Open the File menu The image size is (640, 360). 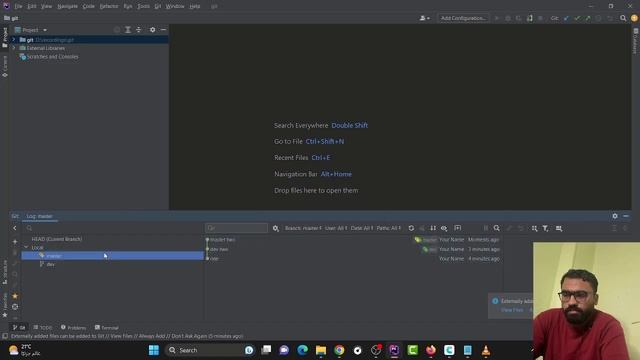[18, 6]
